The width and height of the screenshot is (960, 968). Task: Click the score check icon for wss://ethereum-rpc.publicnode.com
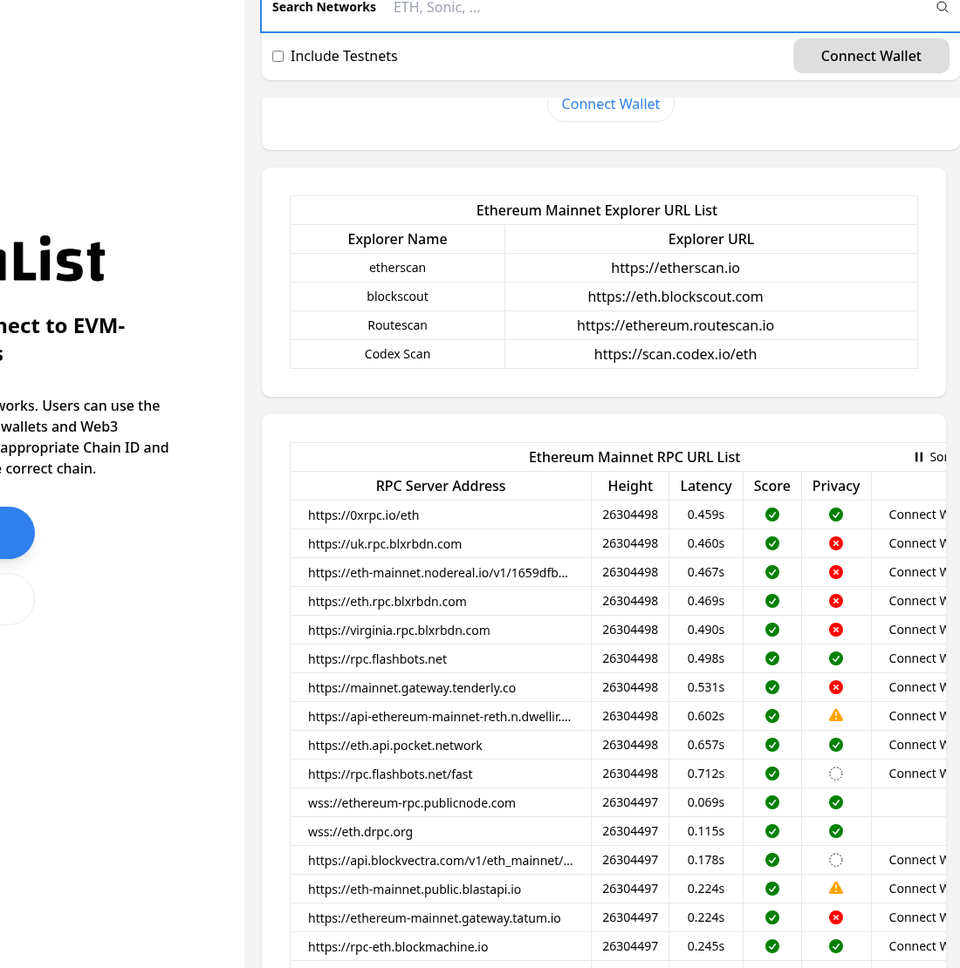pyautogui.click(x=772, y=803)
